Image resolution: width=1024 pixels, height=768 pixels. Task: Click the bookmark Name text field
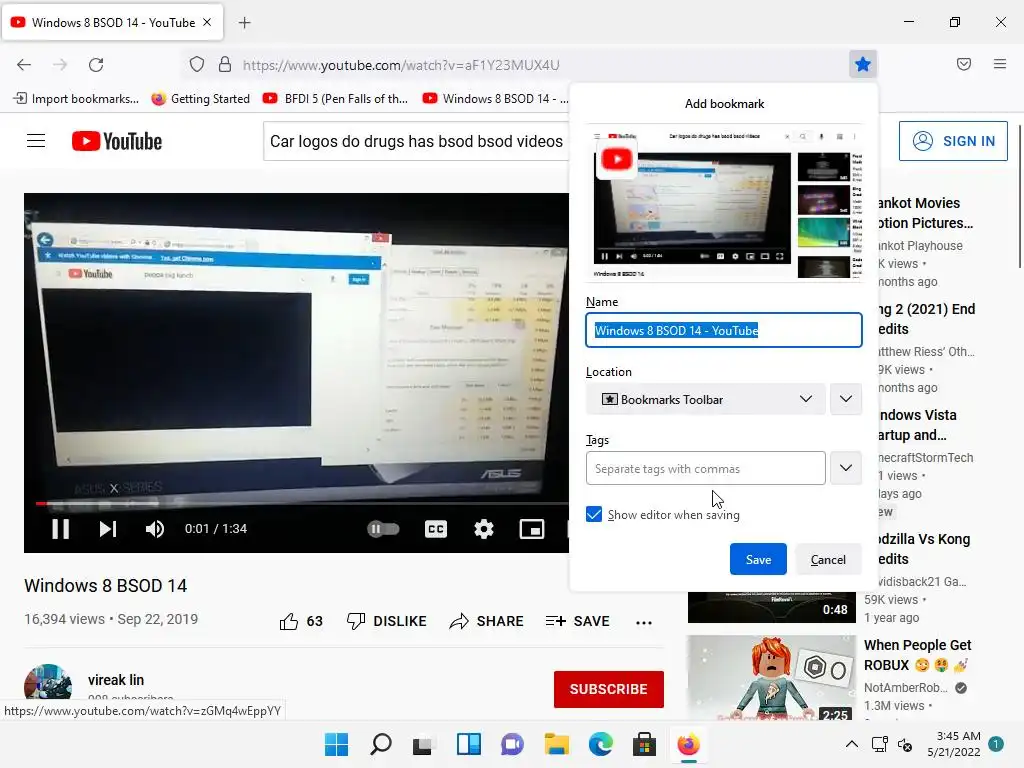(724, 330)
